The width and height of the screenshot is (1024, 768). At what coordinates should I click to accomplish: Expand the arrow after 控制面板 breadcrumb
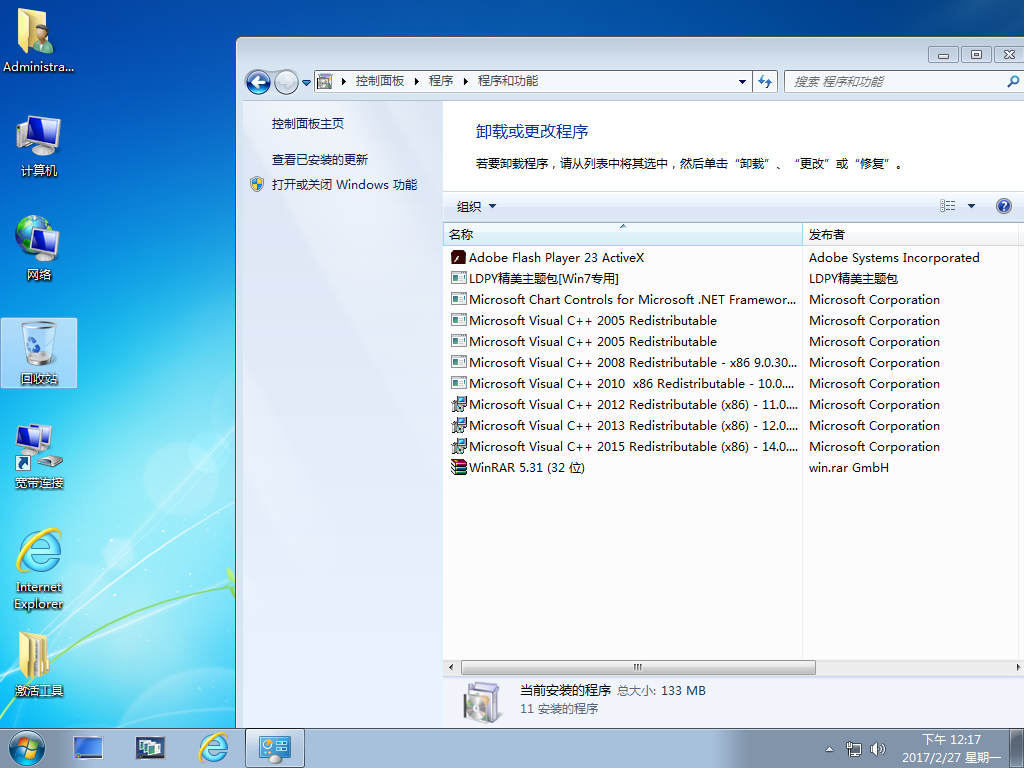[417, 82]
